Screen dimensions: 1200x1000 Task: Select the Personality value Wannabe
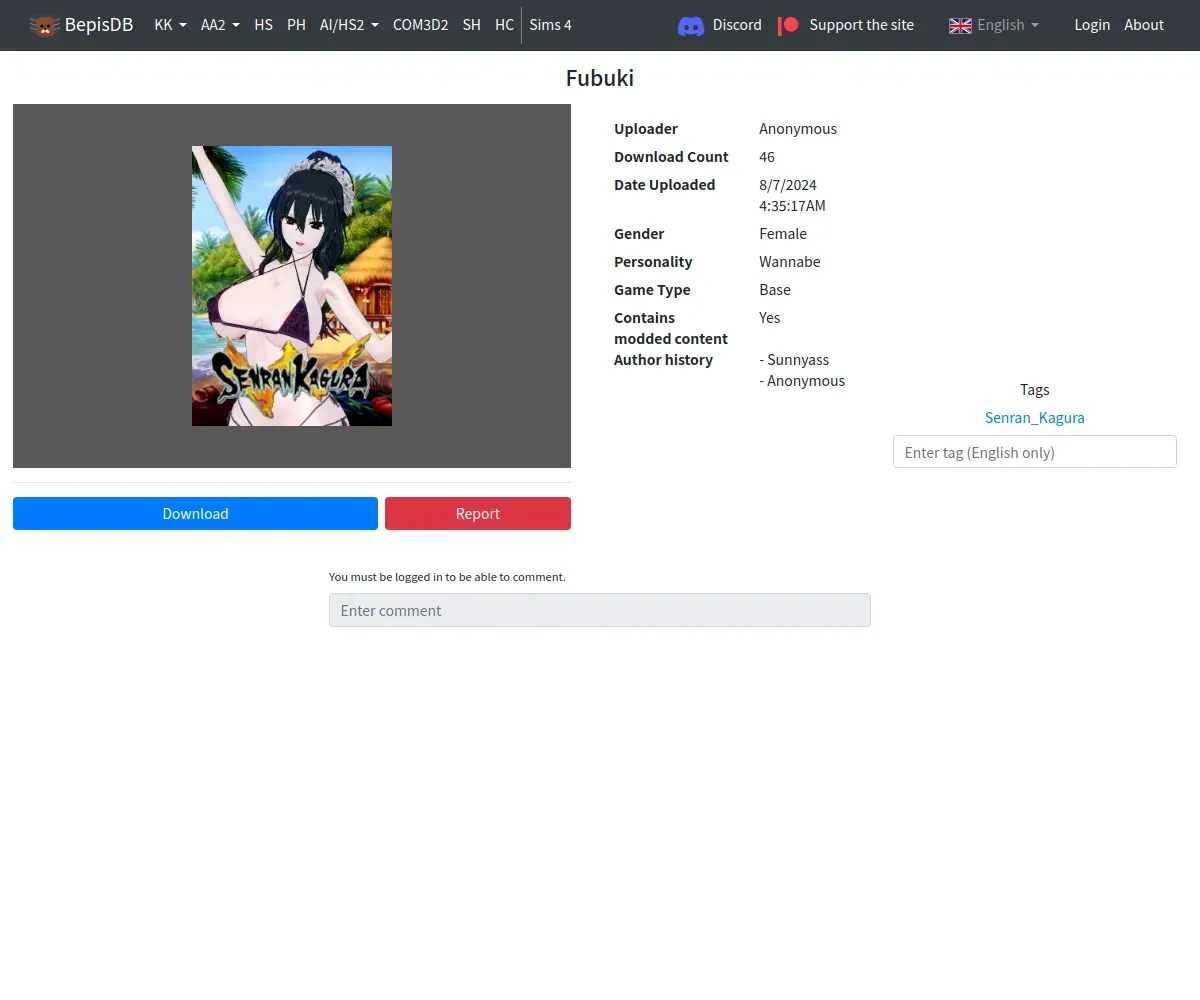(x=790, y=262)
